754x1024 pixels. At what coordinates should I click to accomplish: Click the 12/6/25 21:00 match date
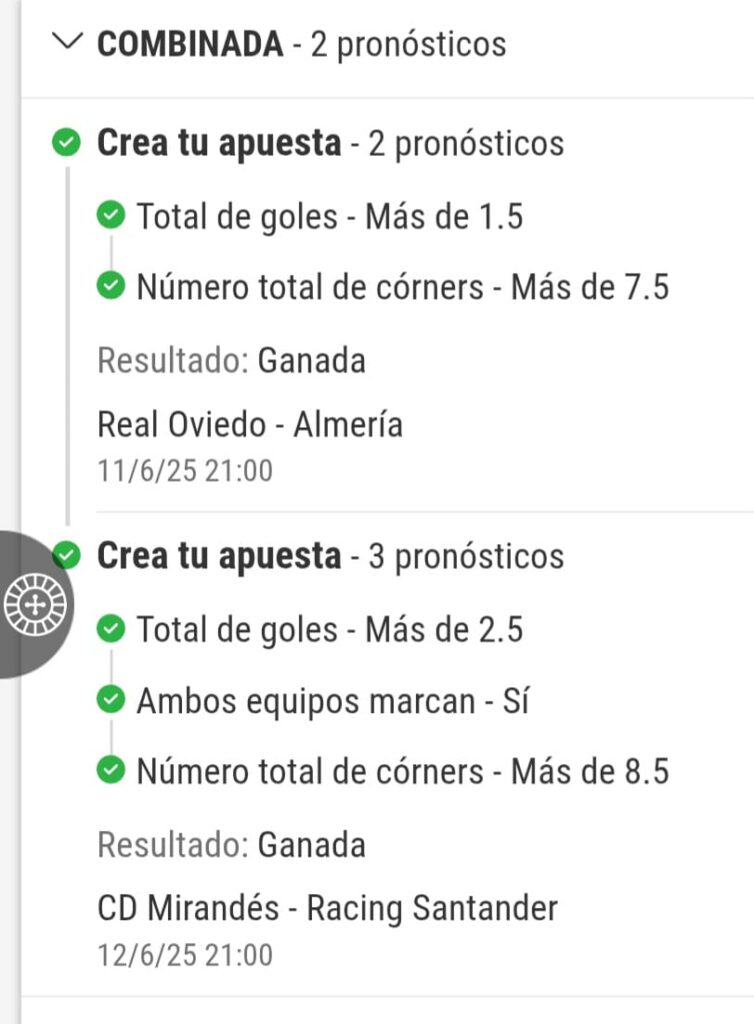(x=185, y=955)
